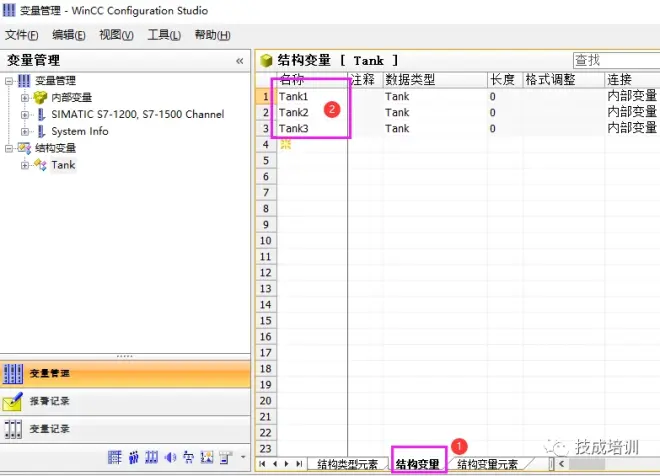Open the 变量记录 editor
The image size is (660, 476).
tap(125, 429)
